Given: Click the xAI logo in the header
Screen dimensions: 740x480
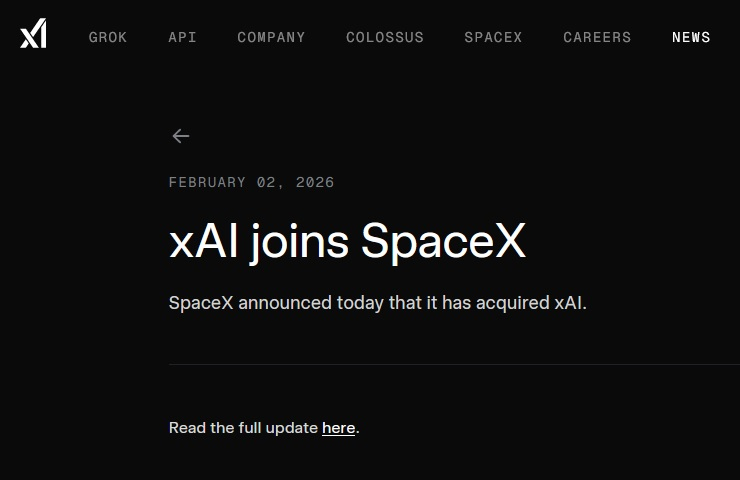Looking at the screenshot, I should pos(33,34).
